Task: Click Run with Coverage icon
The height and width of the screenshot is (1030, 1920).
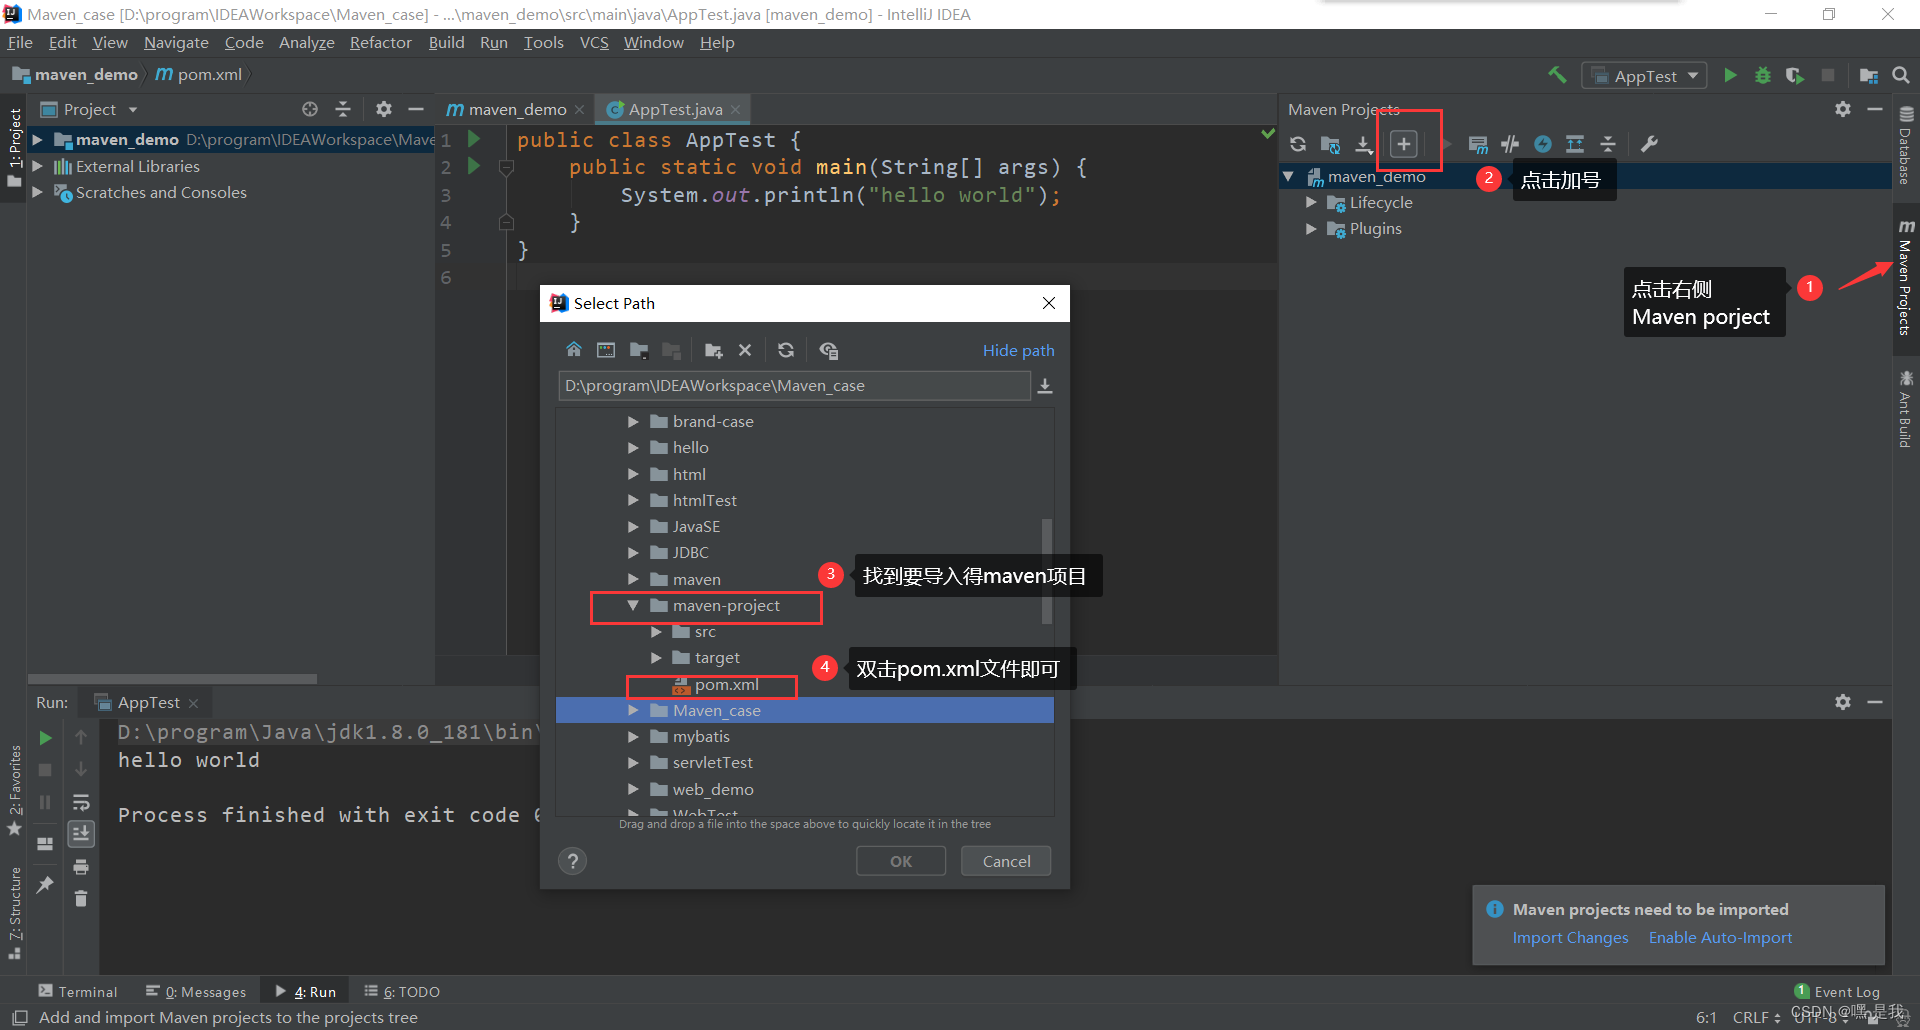Action: (1795, 75)
